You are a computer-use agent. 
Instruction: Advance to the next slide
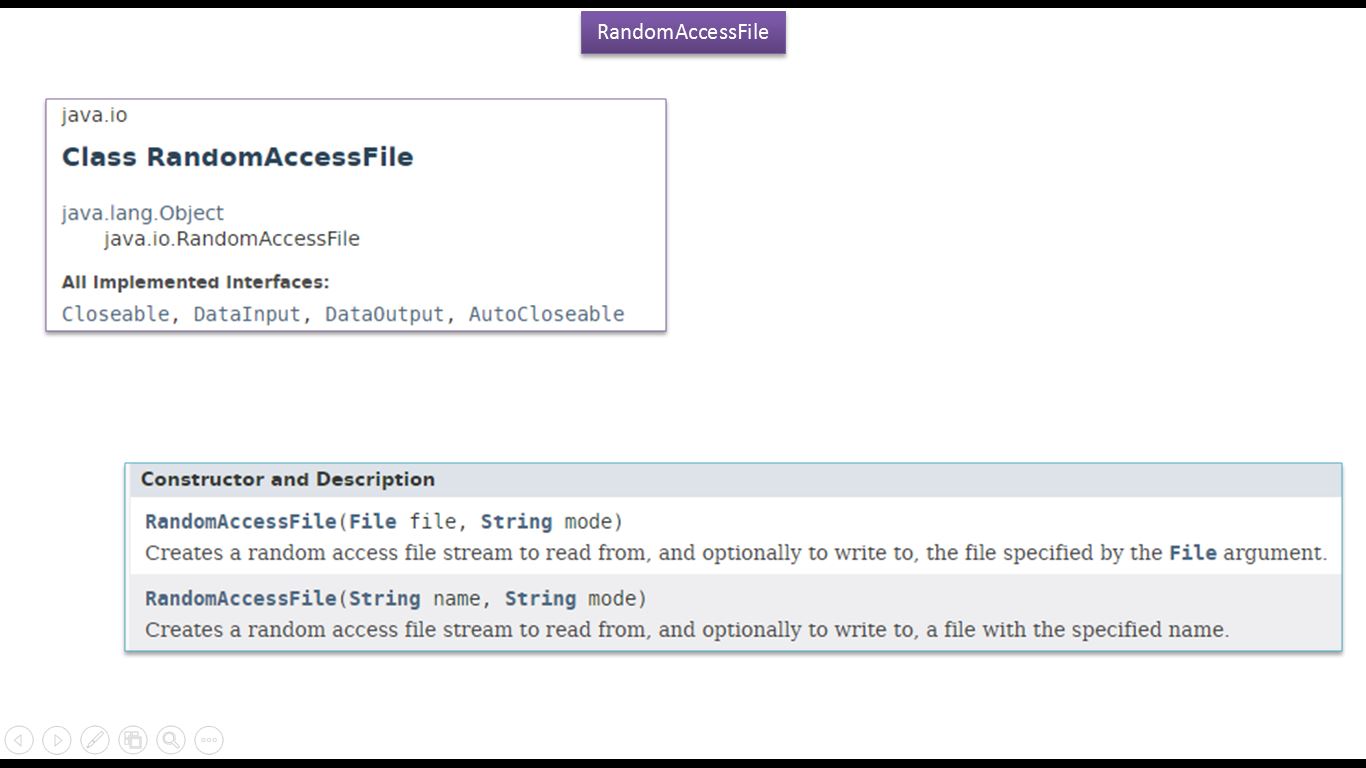[x=57, y=740]
